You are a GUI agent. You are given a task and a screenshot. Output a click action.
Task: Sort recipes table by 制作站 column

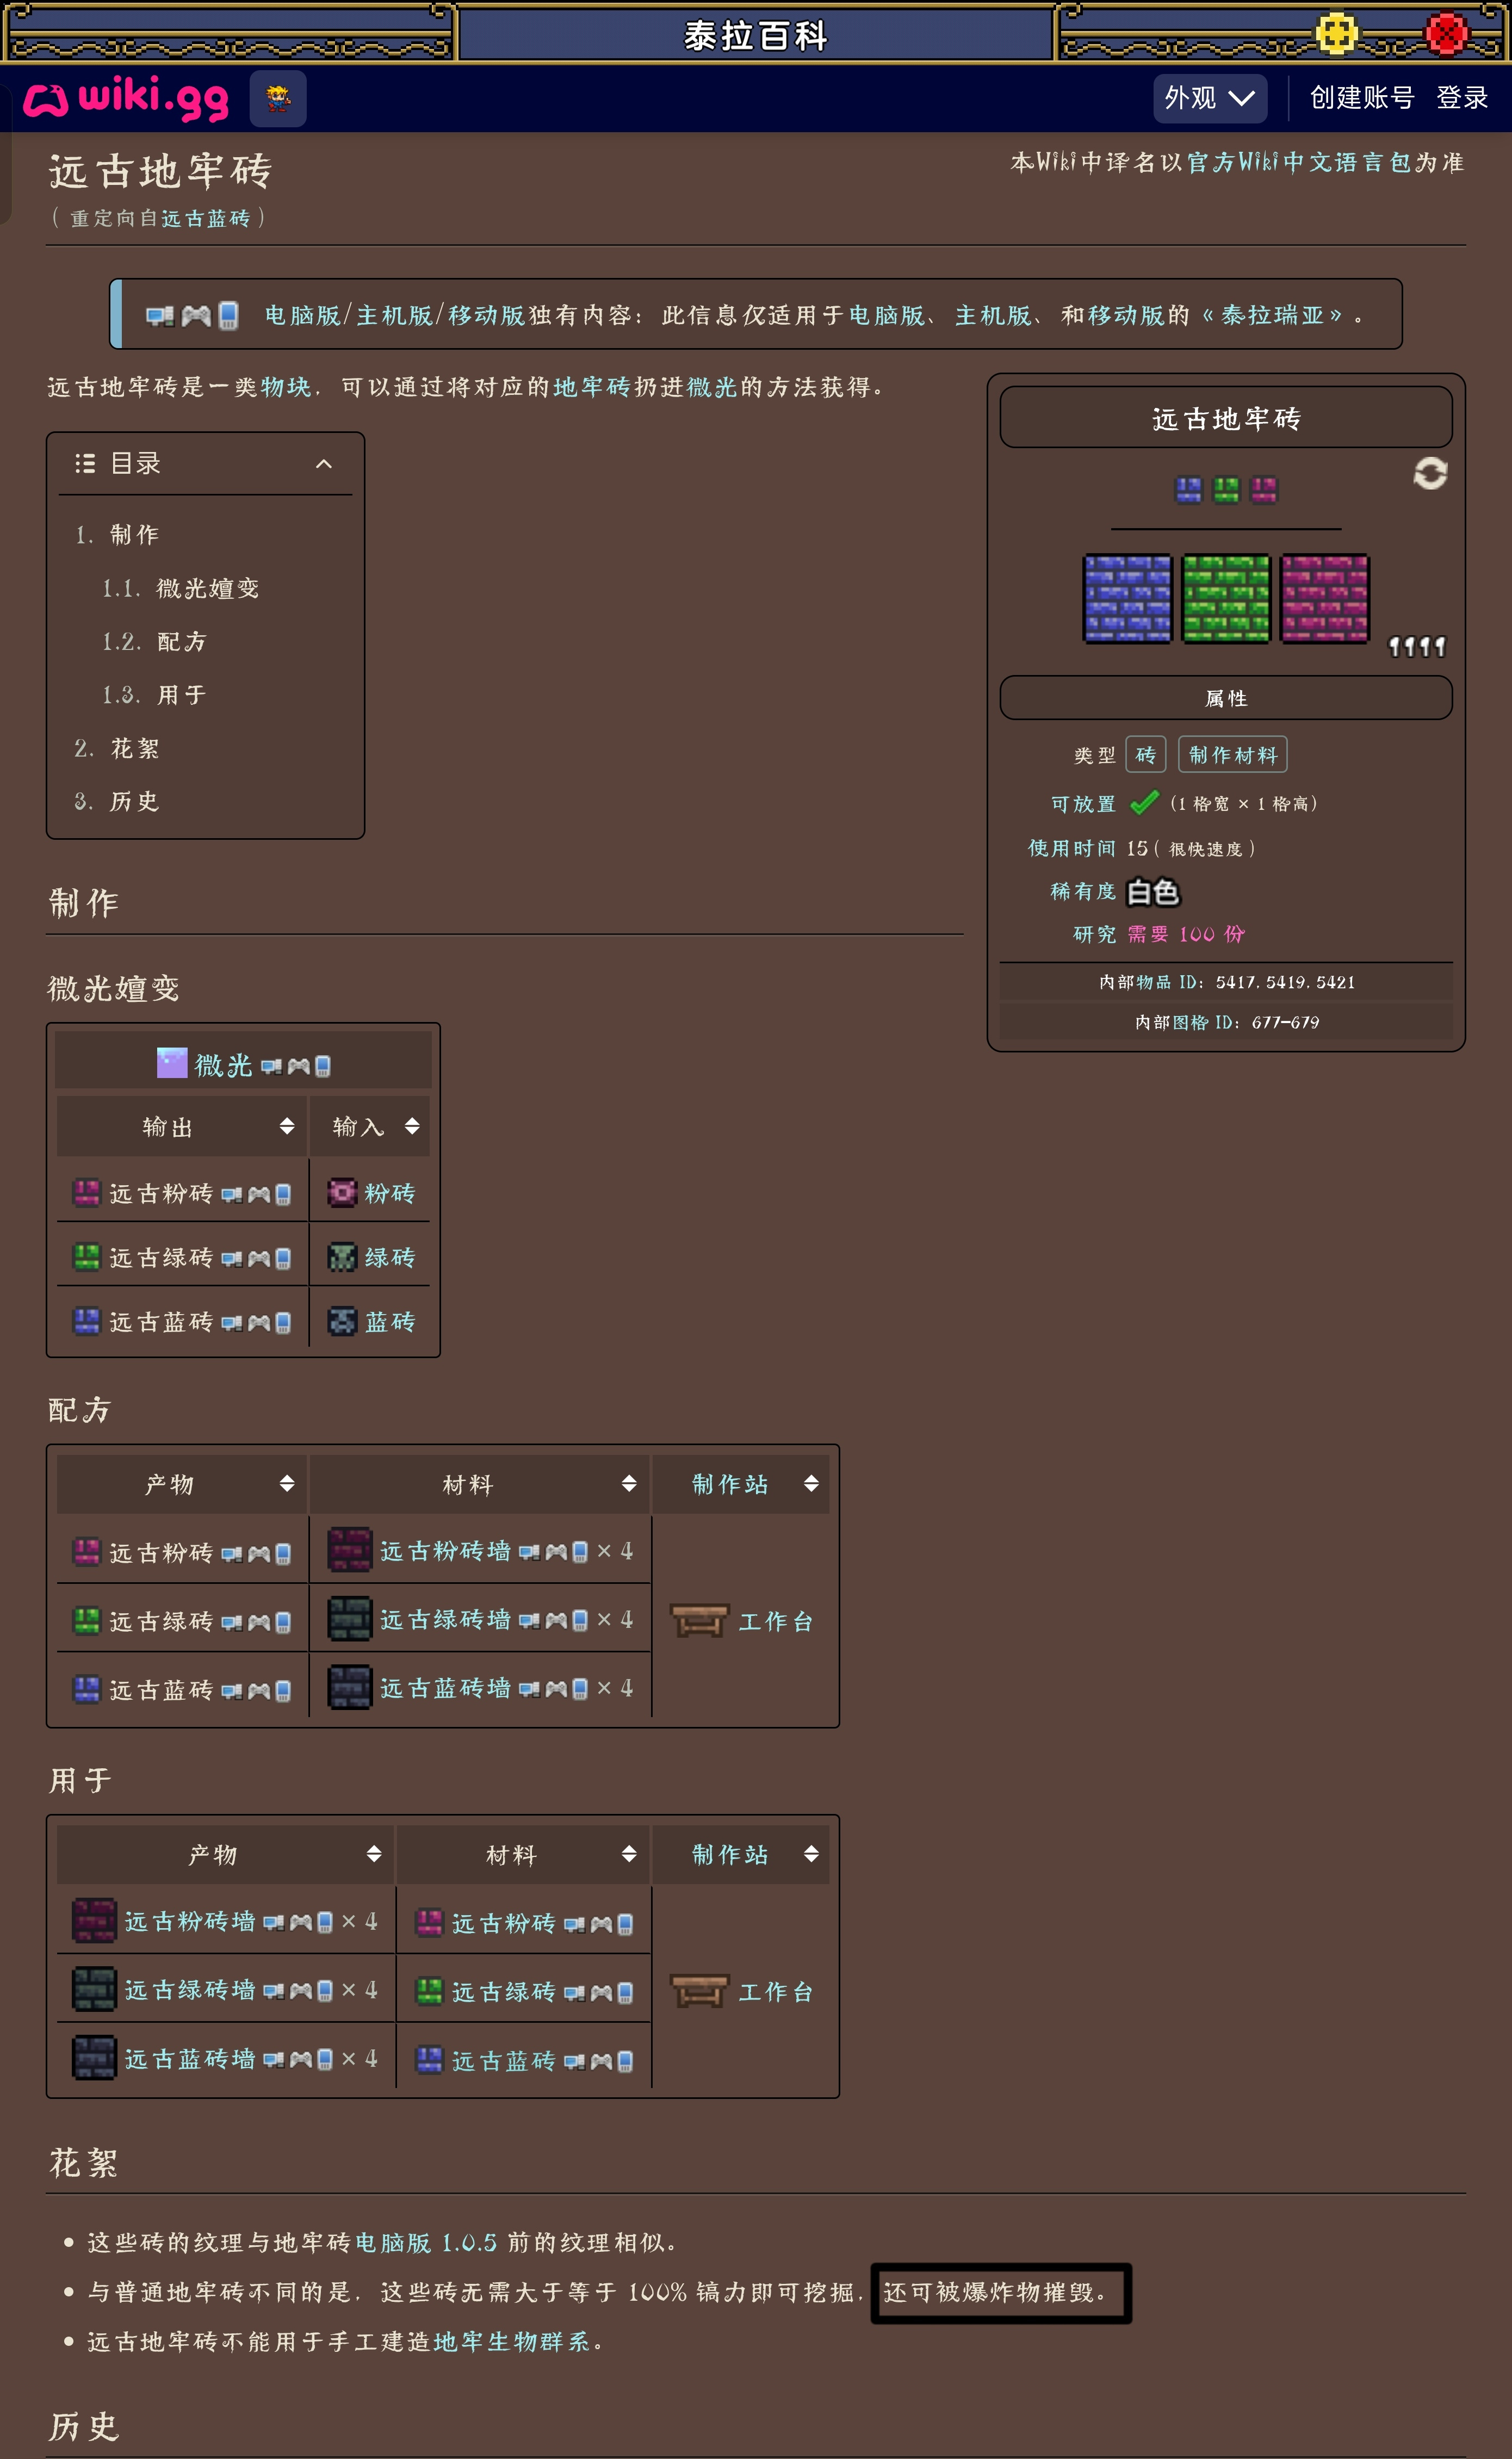(x=811, y=1483)
